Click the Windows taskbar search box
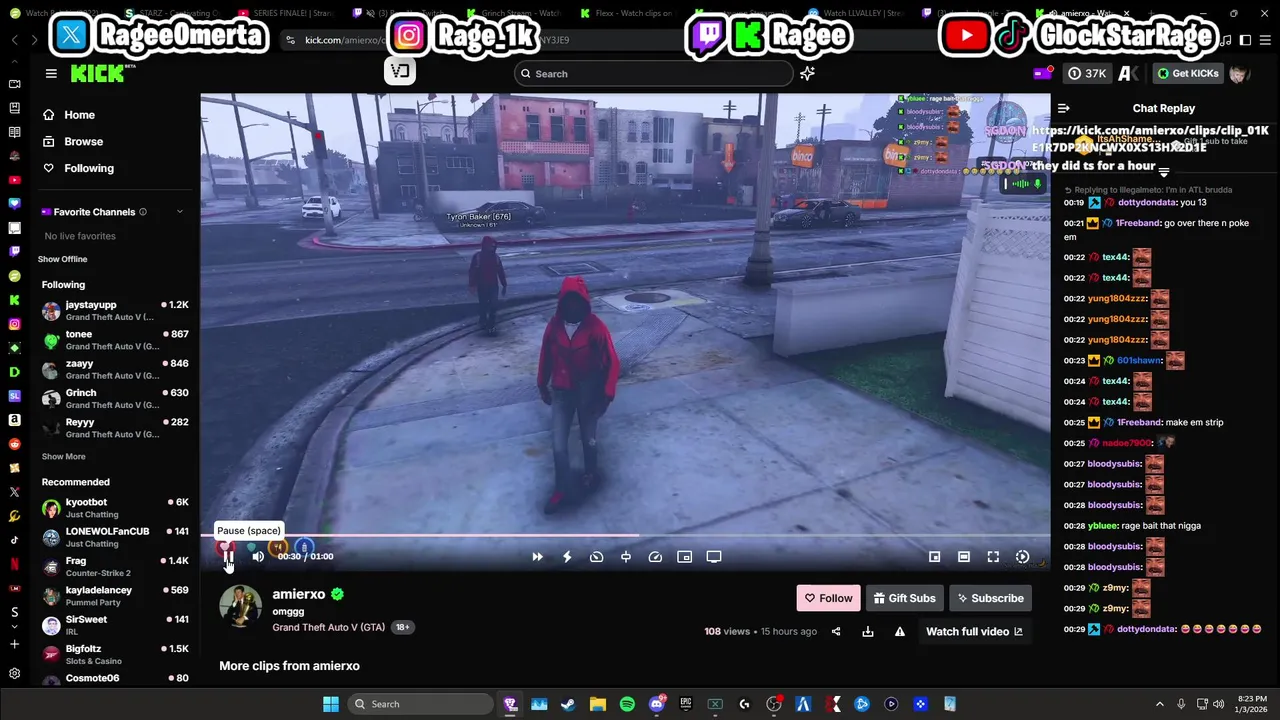Screen dimensions: 1280x720 [421, 704]
